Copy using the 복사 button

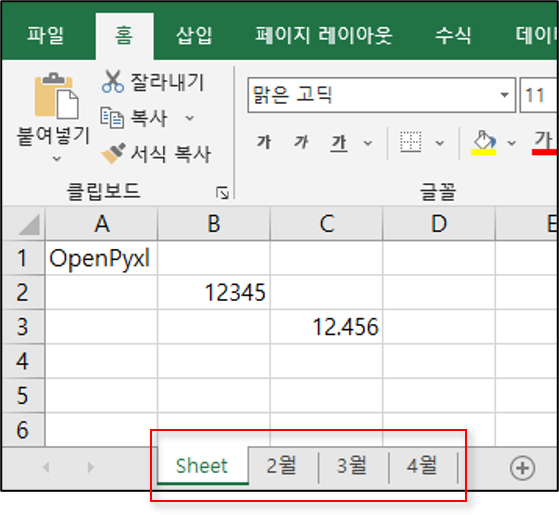click(134, 118)
